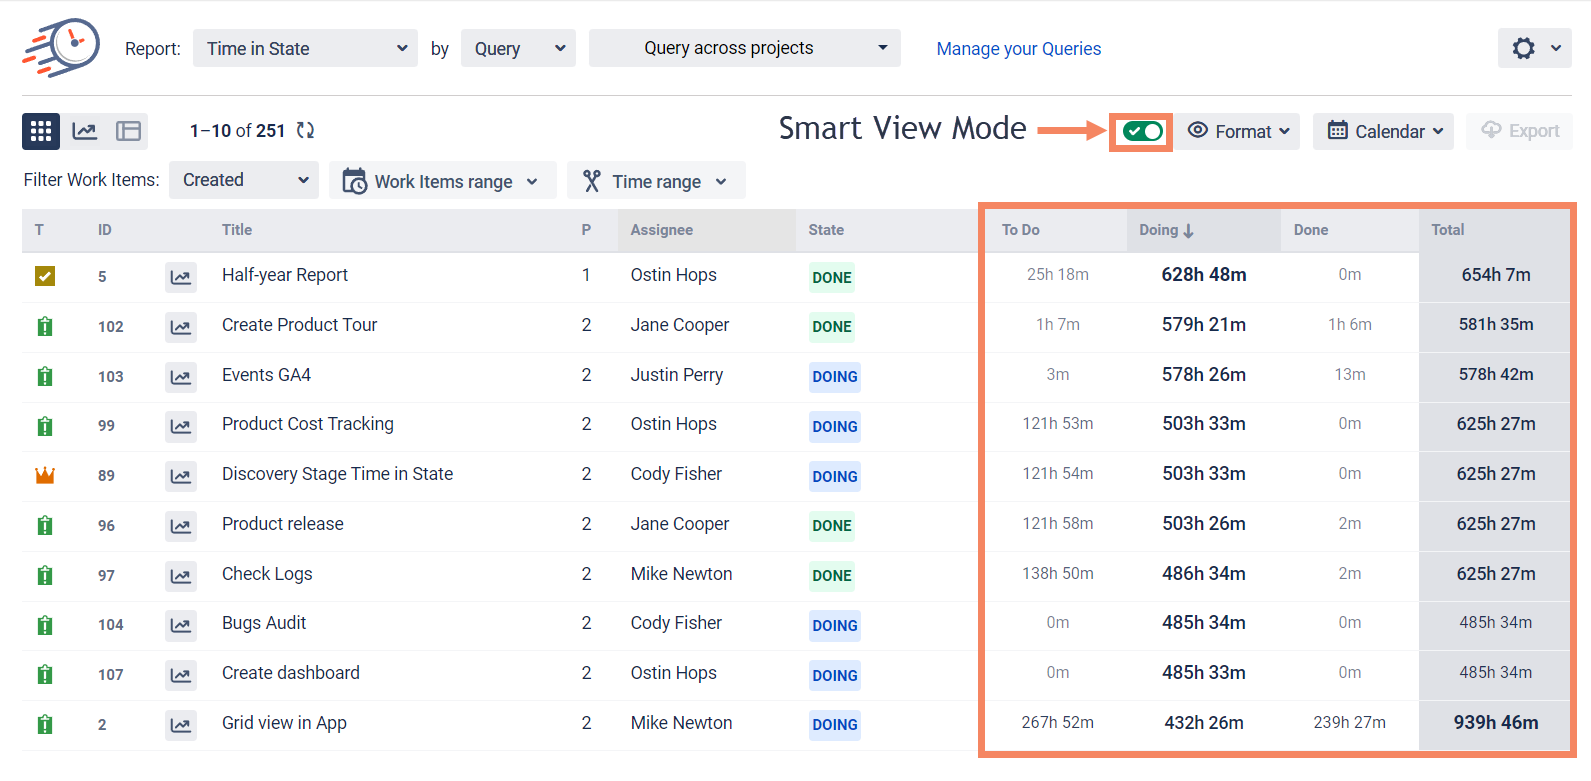Image resolution: width=1591 pixels, height=781 pixels.
Task: Click the Time in State app logo
Action: [62, 47]
